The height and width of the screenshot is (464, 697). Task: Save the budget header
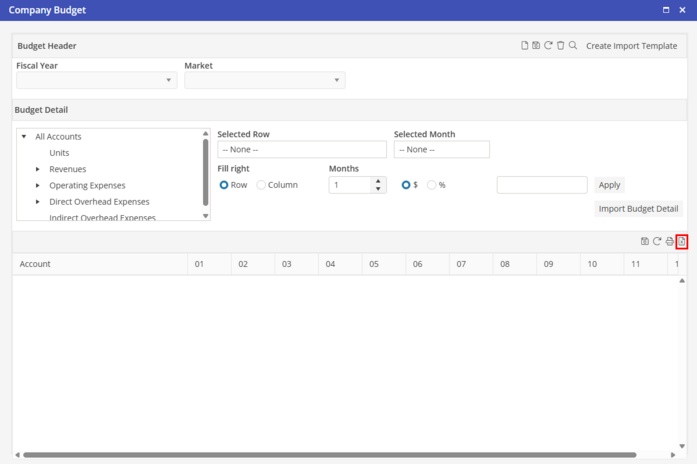537,46
